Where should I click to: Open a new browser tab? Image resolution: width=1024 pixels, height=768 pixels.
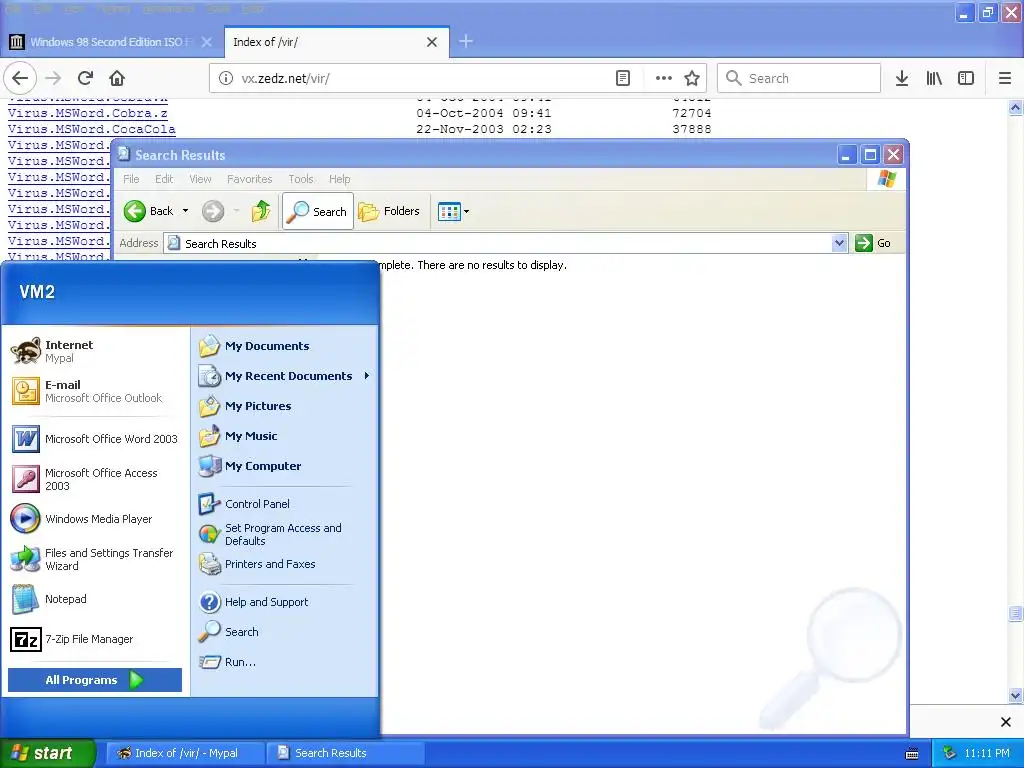[x=466, y=42]
